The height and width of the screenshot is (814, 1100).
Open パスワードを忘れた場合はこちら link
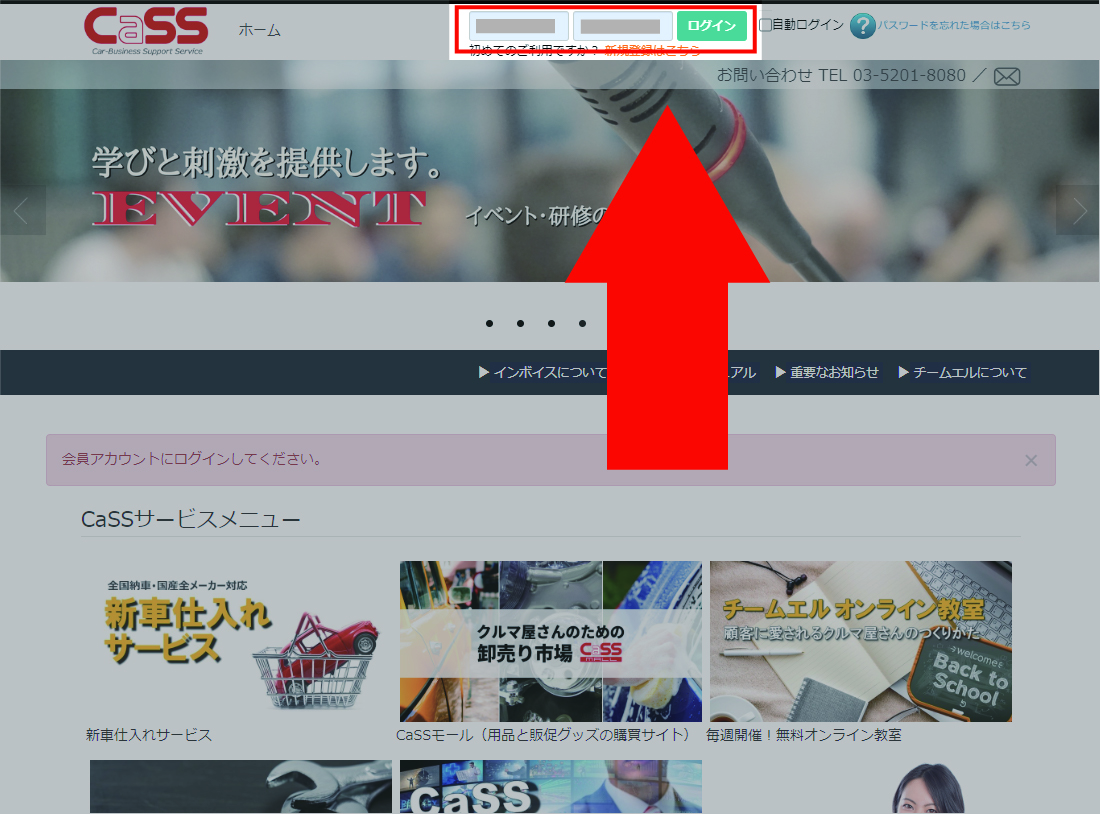coord(954,25)
